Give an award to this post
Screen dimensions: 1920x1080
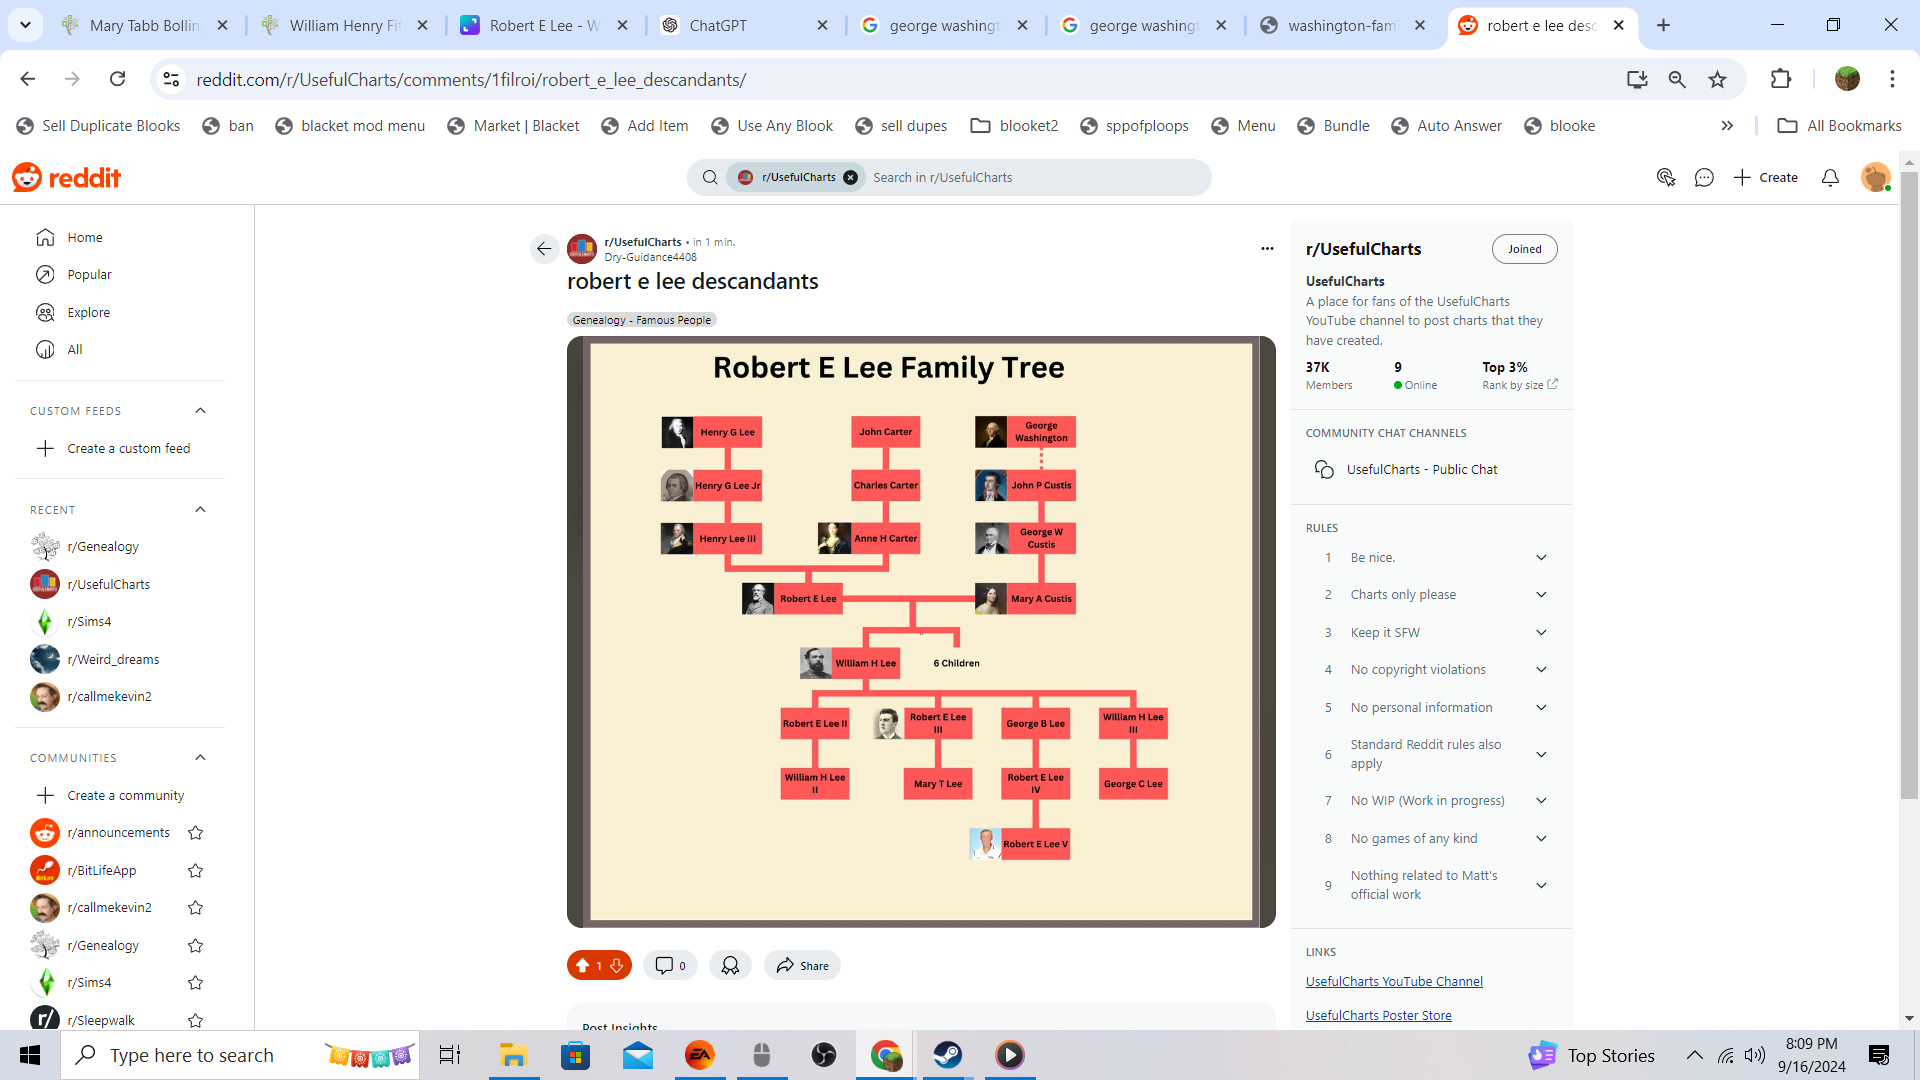[x=730, y=965]
